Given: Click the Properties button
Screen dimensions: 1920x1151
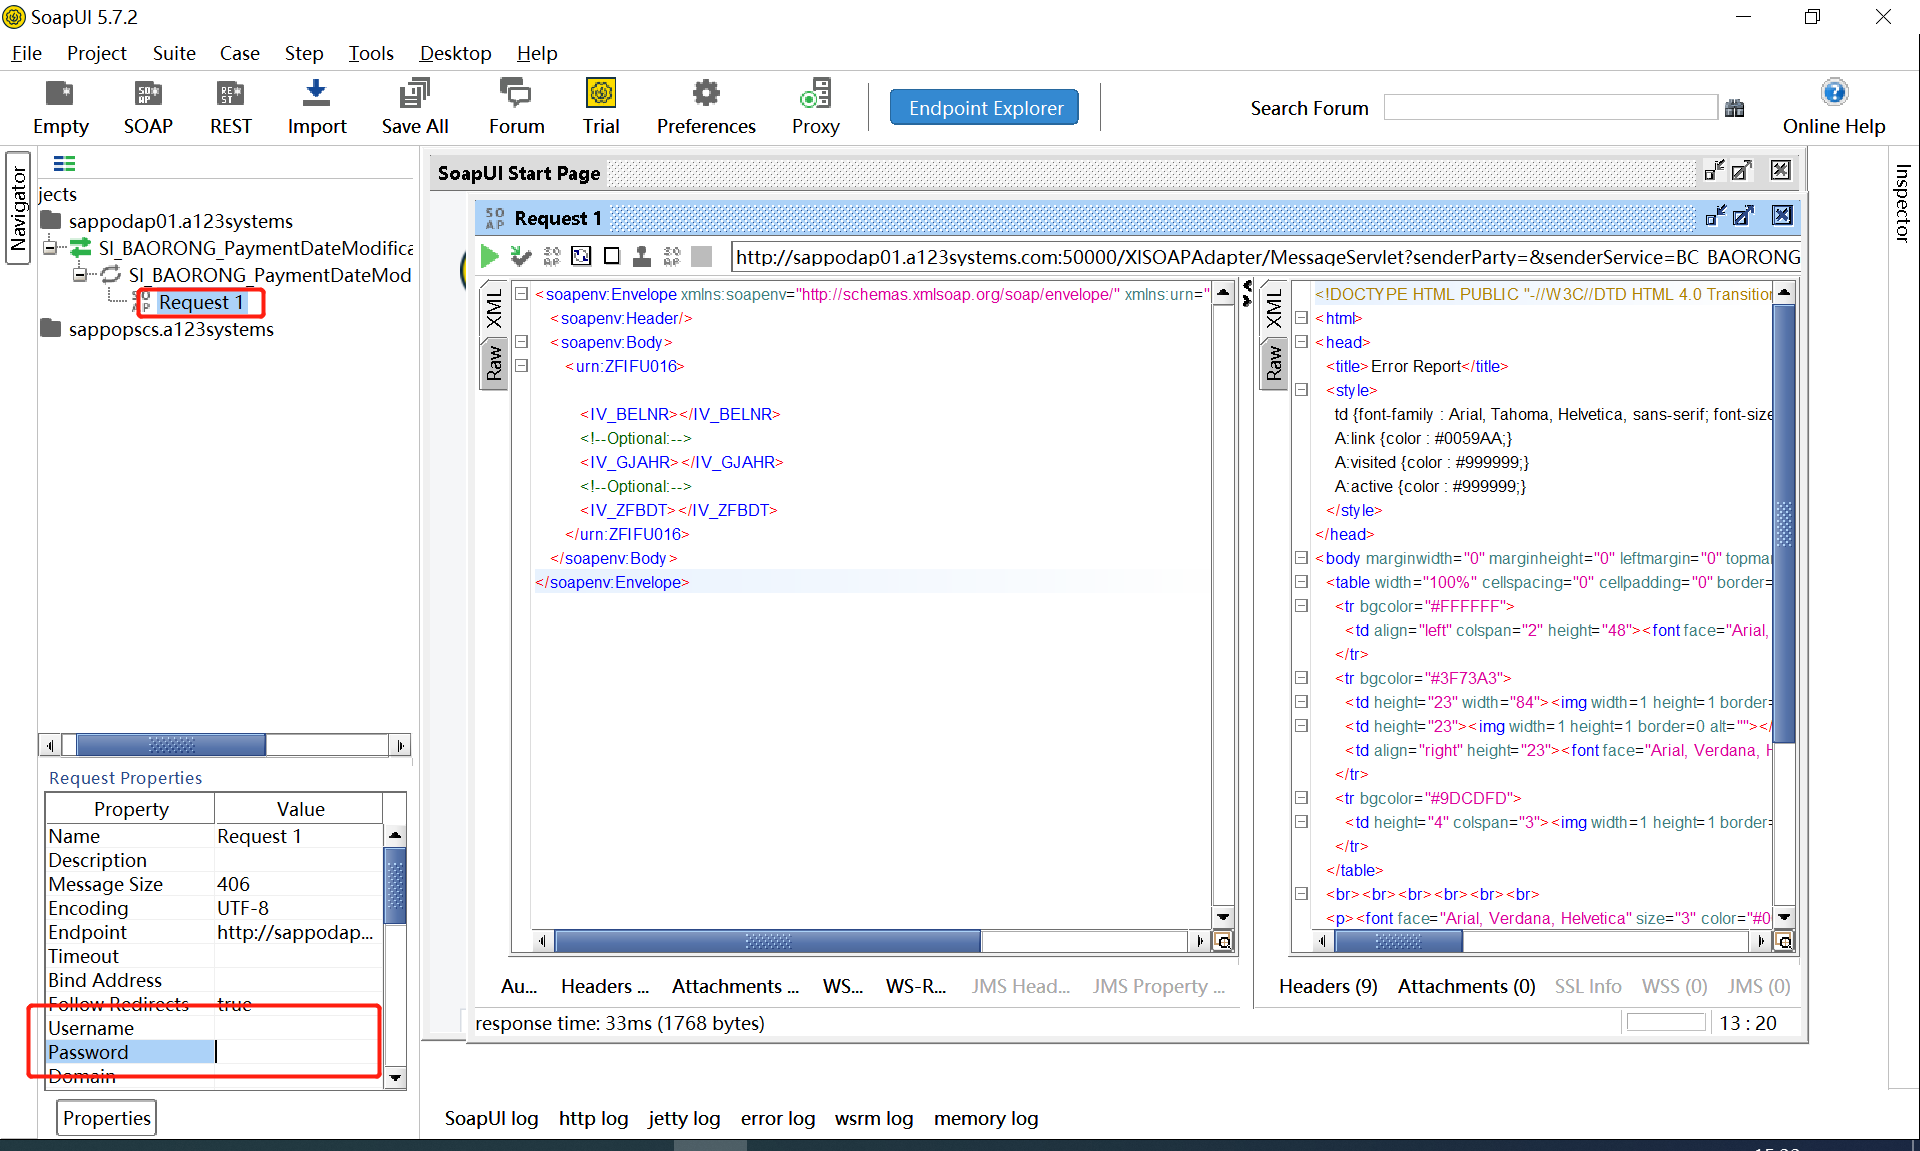Looking at the screenshot, I should point(106,1118).
